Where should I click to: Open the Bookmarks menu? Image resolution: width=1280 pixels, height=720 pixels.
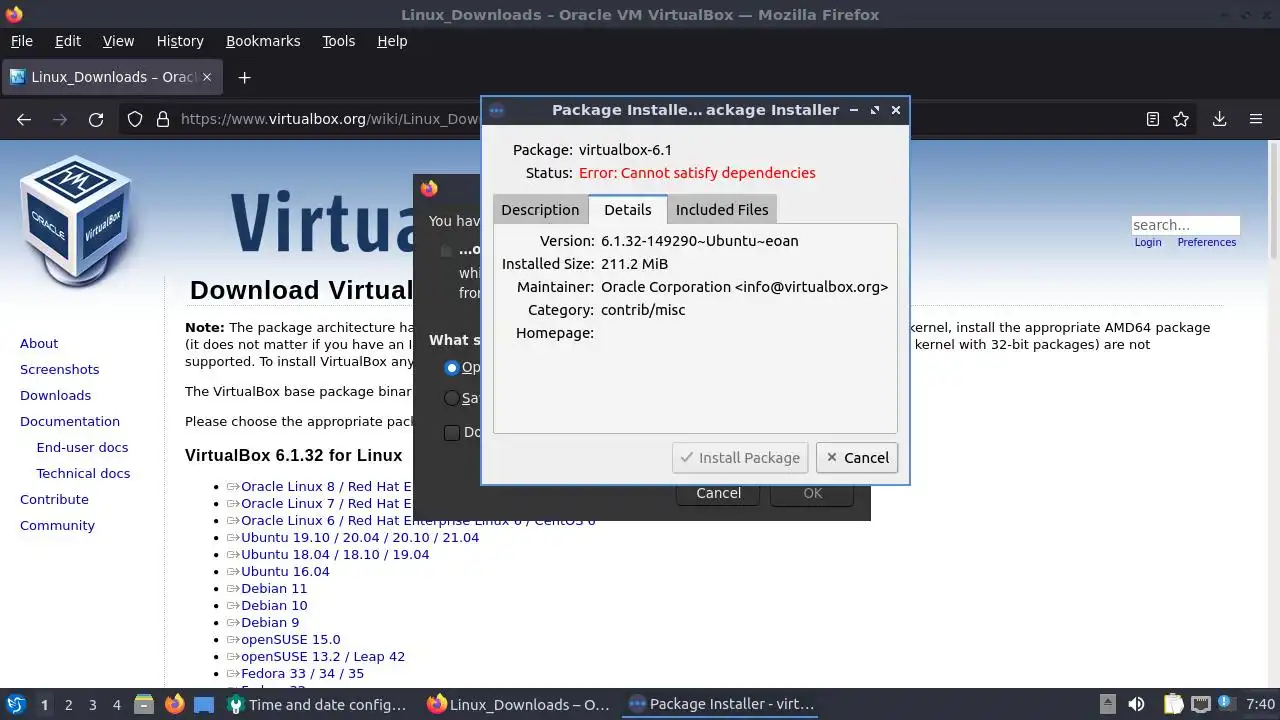coord(263,41)
